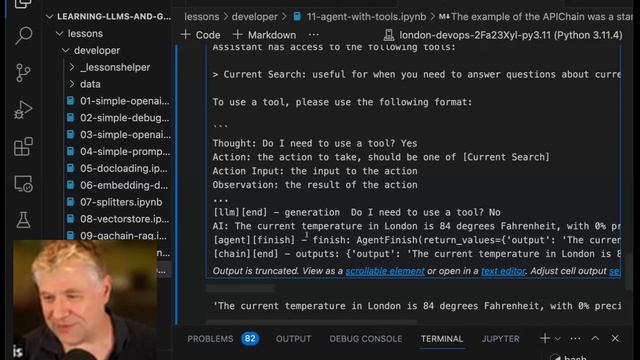Open the Search view in activity bar
Image resolution: width=640 pixels, height=360 pixels.
click(x=23, y=36)
